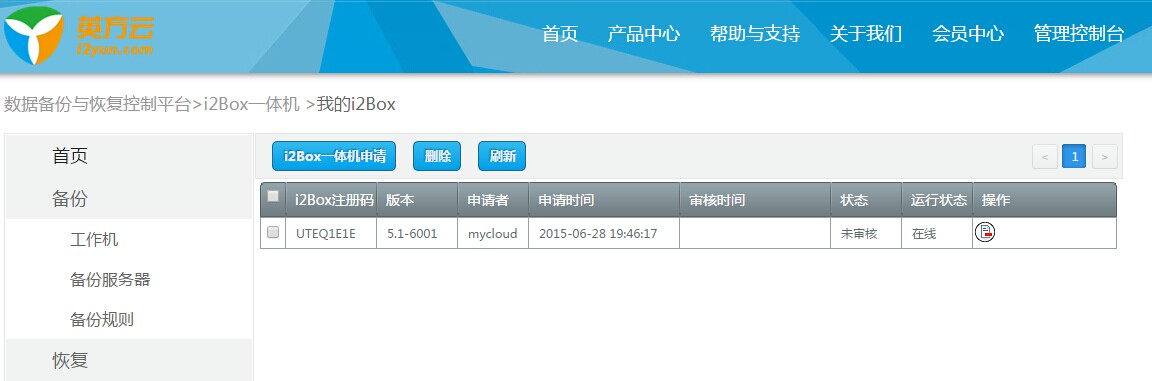Select the UTEQ1E1E row checkbox
1152x381 pixels.
273,232
